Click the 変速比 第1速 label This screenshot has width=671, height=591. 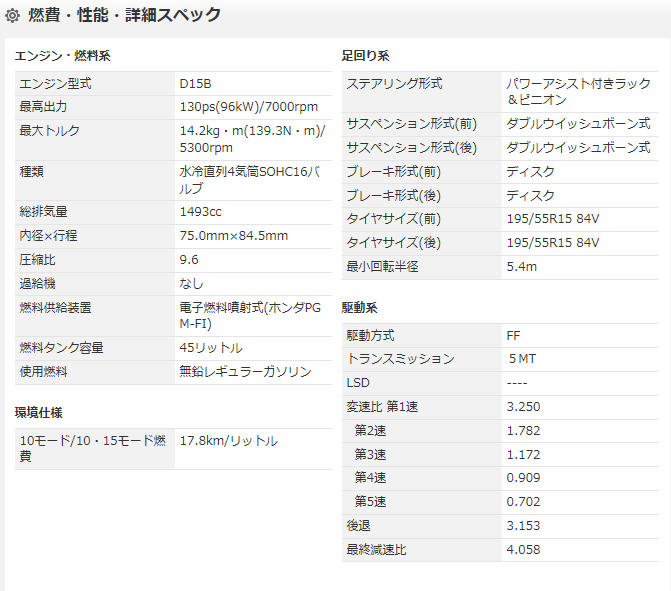(382, 407)
